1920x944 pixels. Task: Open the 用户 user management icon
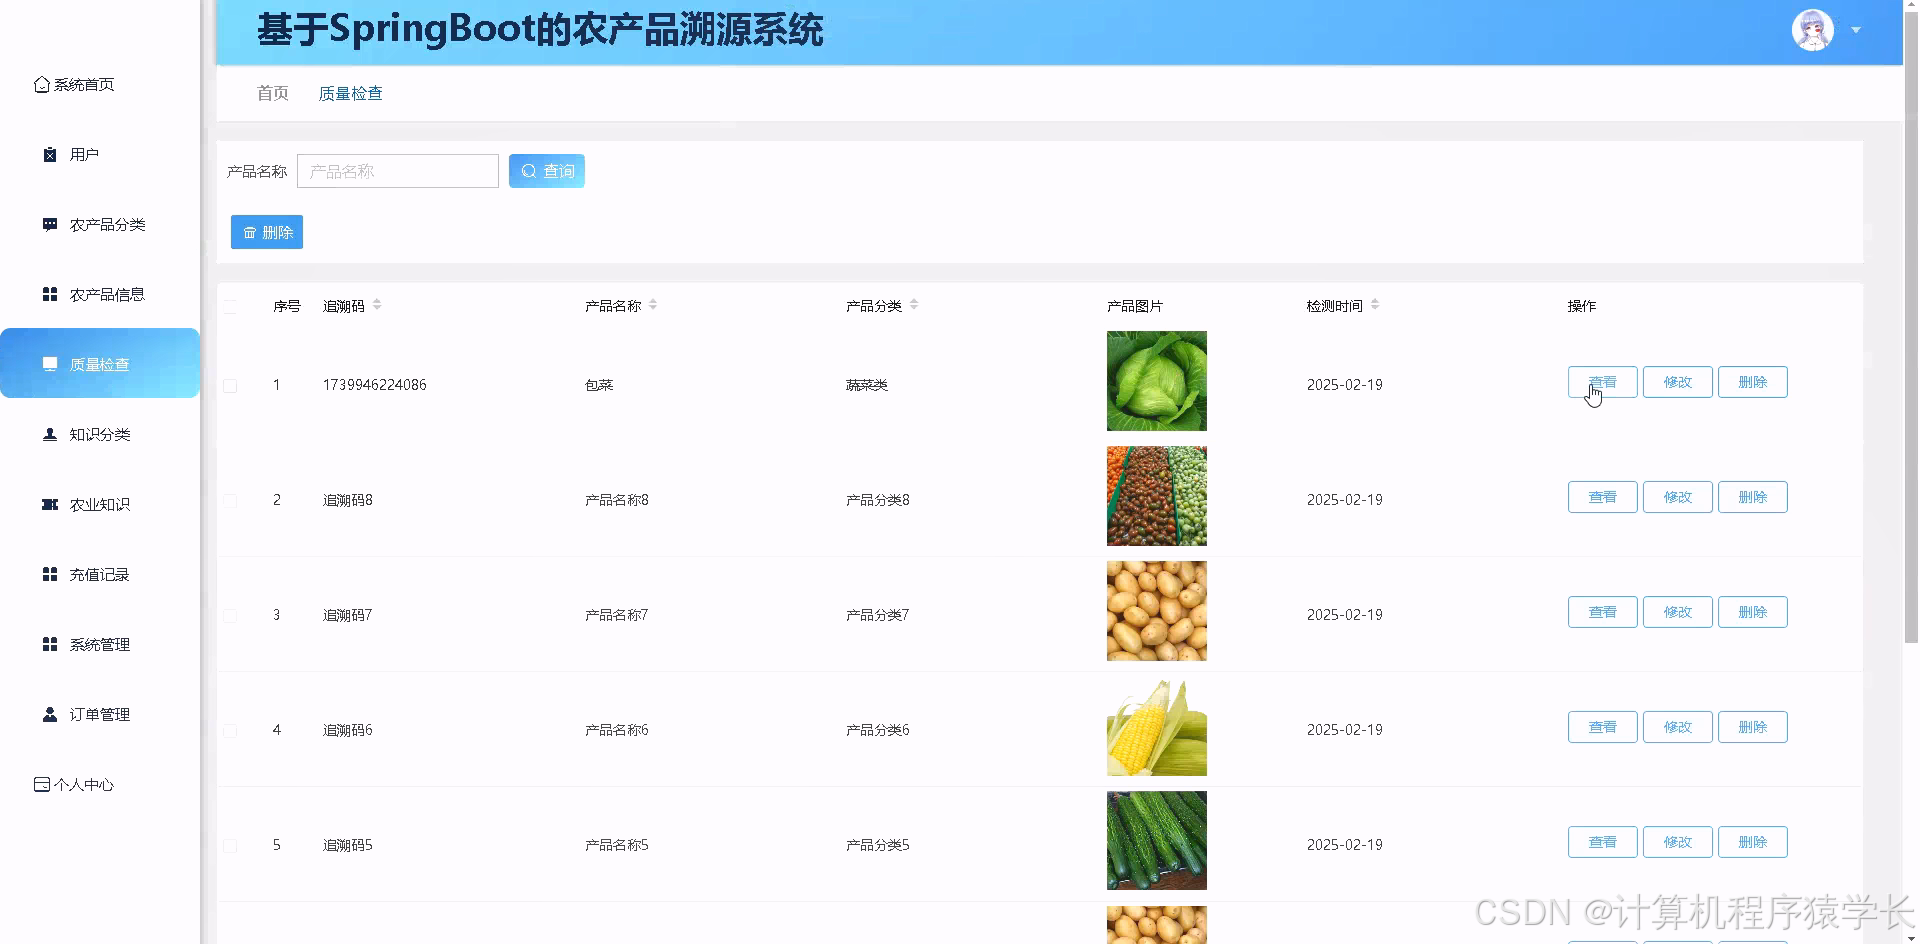(x=49, y=154)
